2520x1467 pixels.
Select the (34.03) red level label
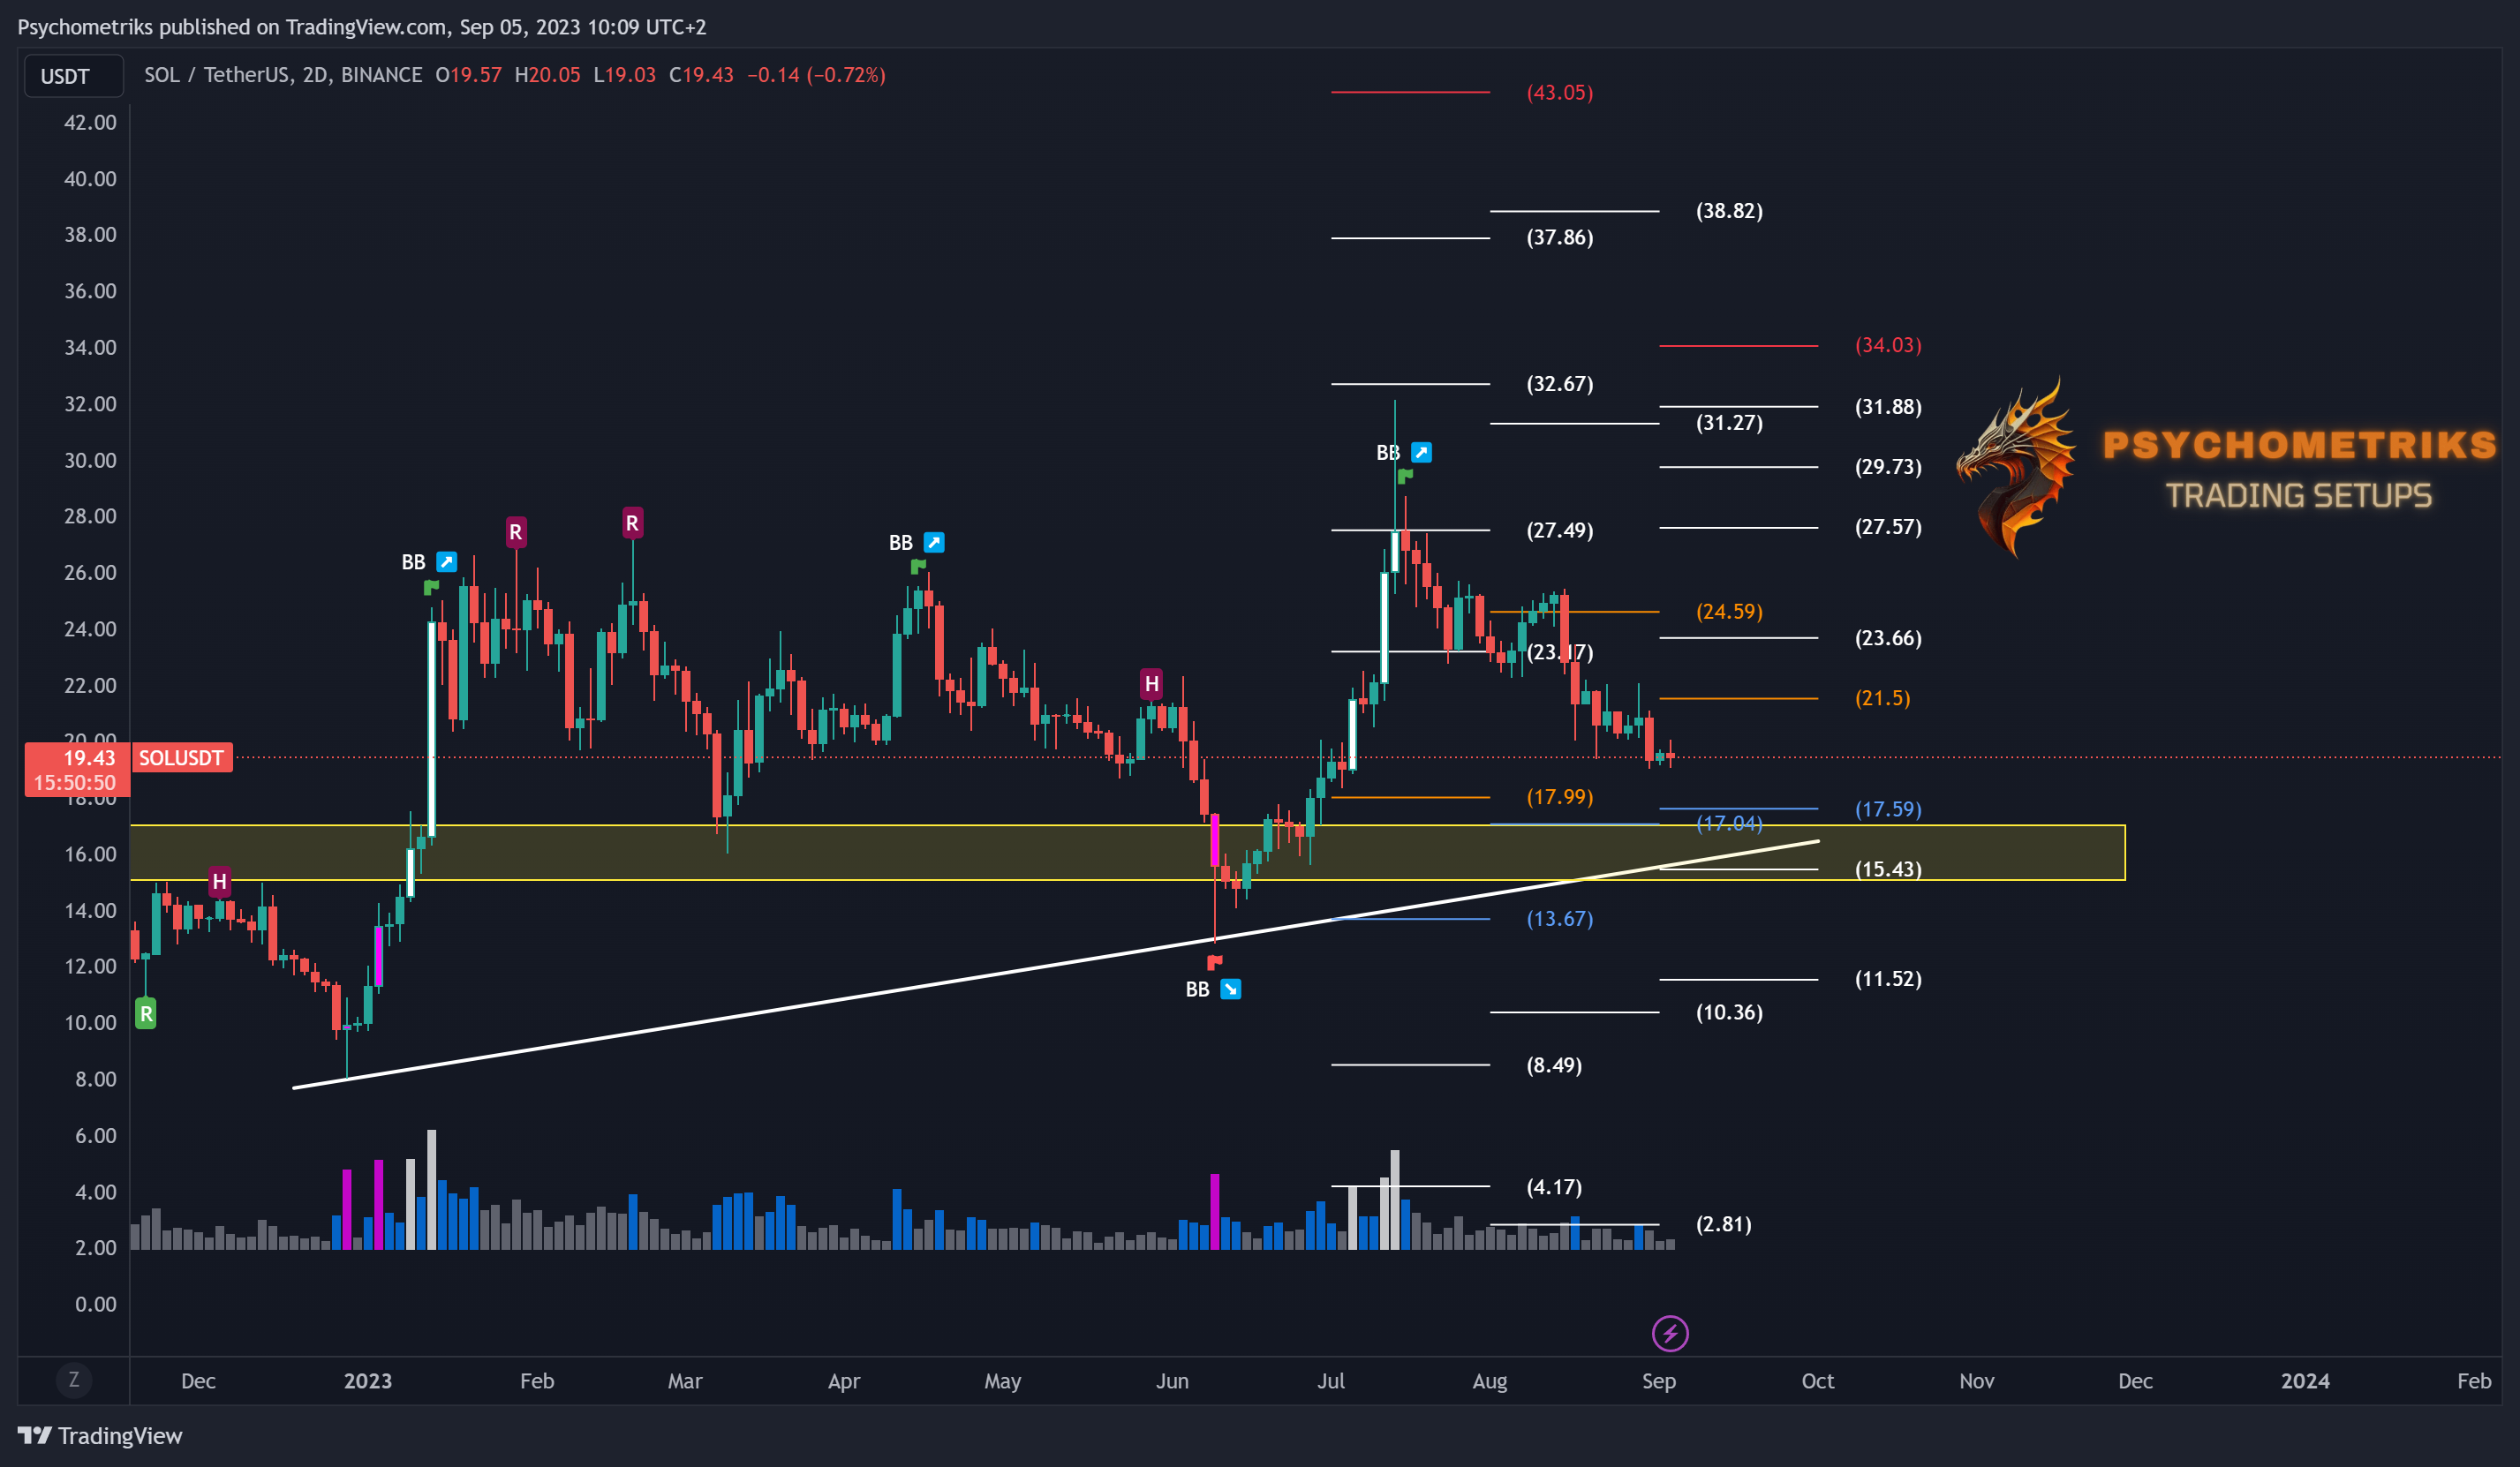[x=1888, y=345]
